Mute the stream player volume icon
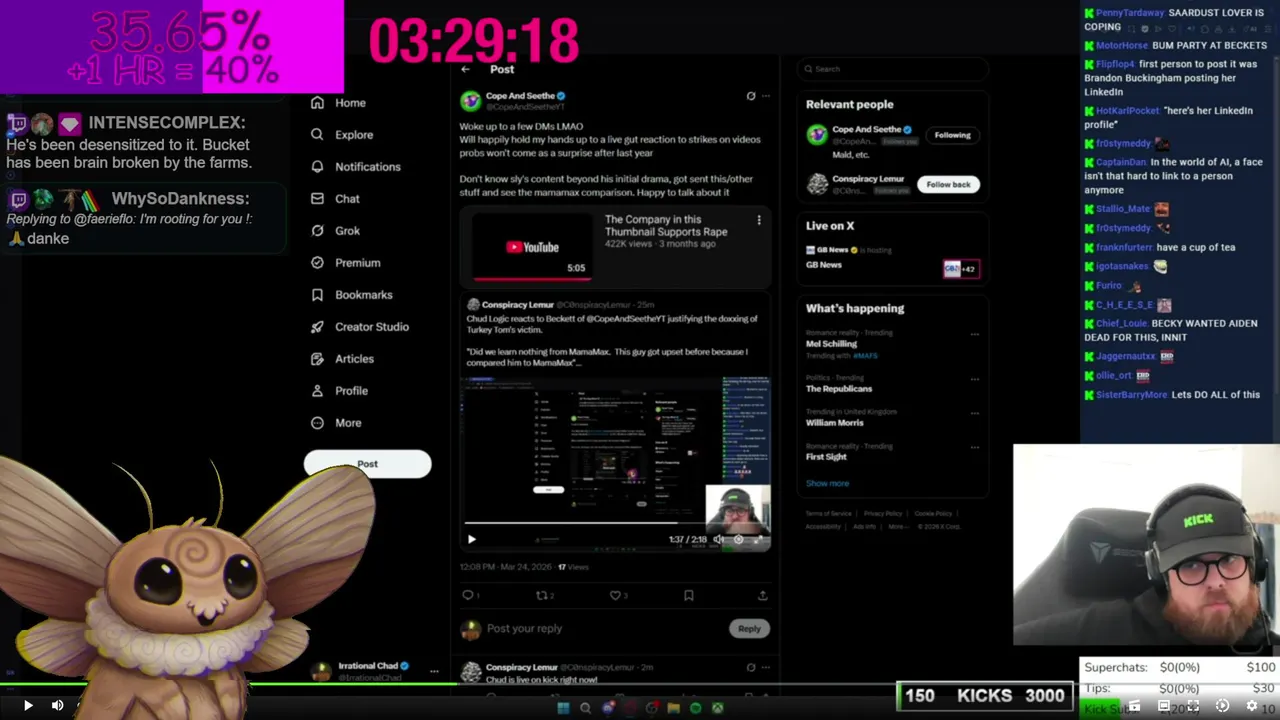The width and height of the screenshot is (1280, 720). (x=57, y=705)
